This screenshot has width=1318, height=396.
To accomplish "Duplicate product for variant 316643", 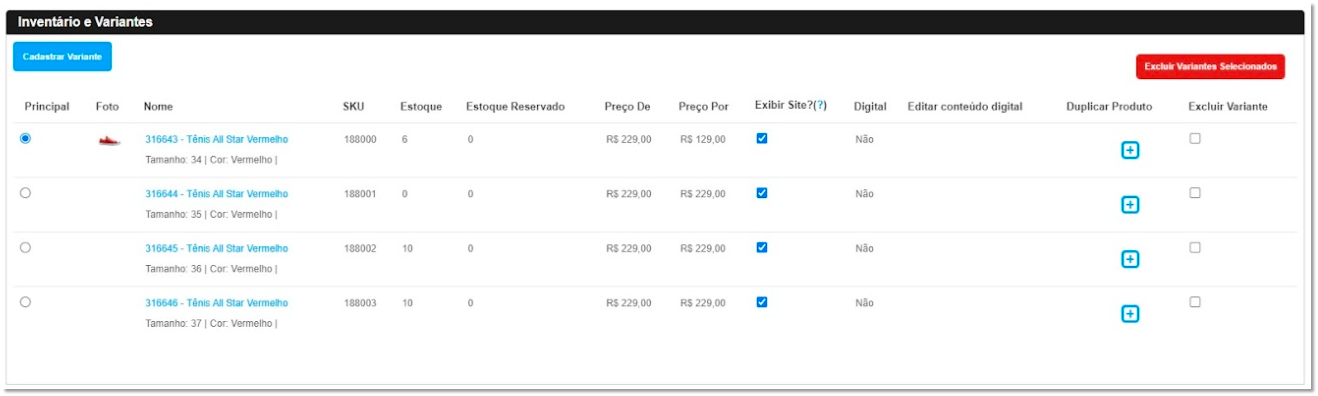I will [1130, 150].
